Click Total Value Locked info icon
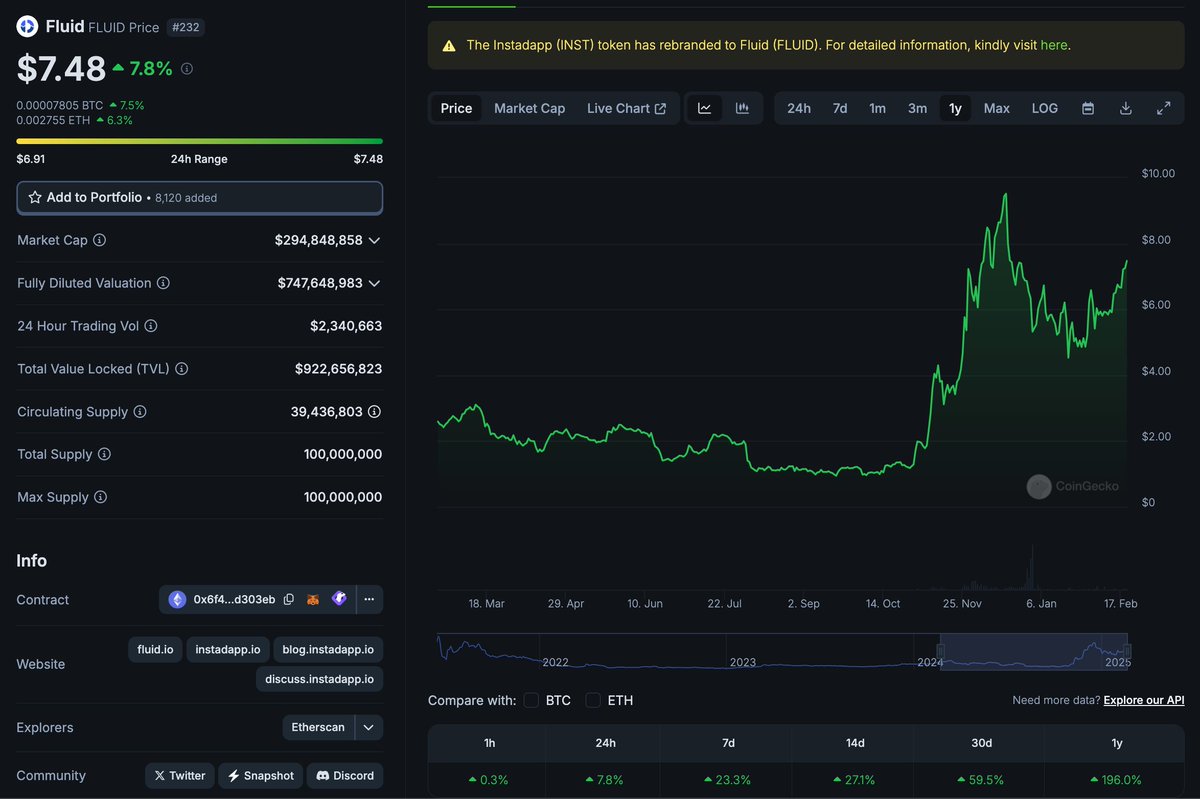Image resolution: width=1200 pixels, height=799 pixels. (182, 369)
